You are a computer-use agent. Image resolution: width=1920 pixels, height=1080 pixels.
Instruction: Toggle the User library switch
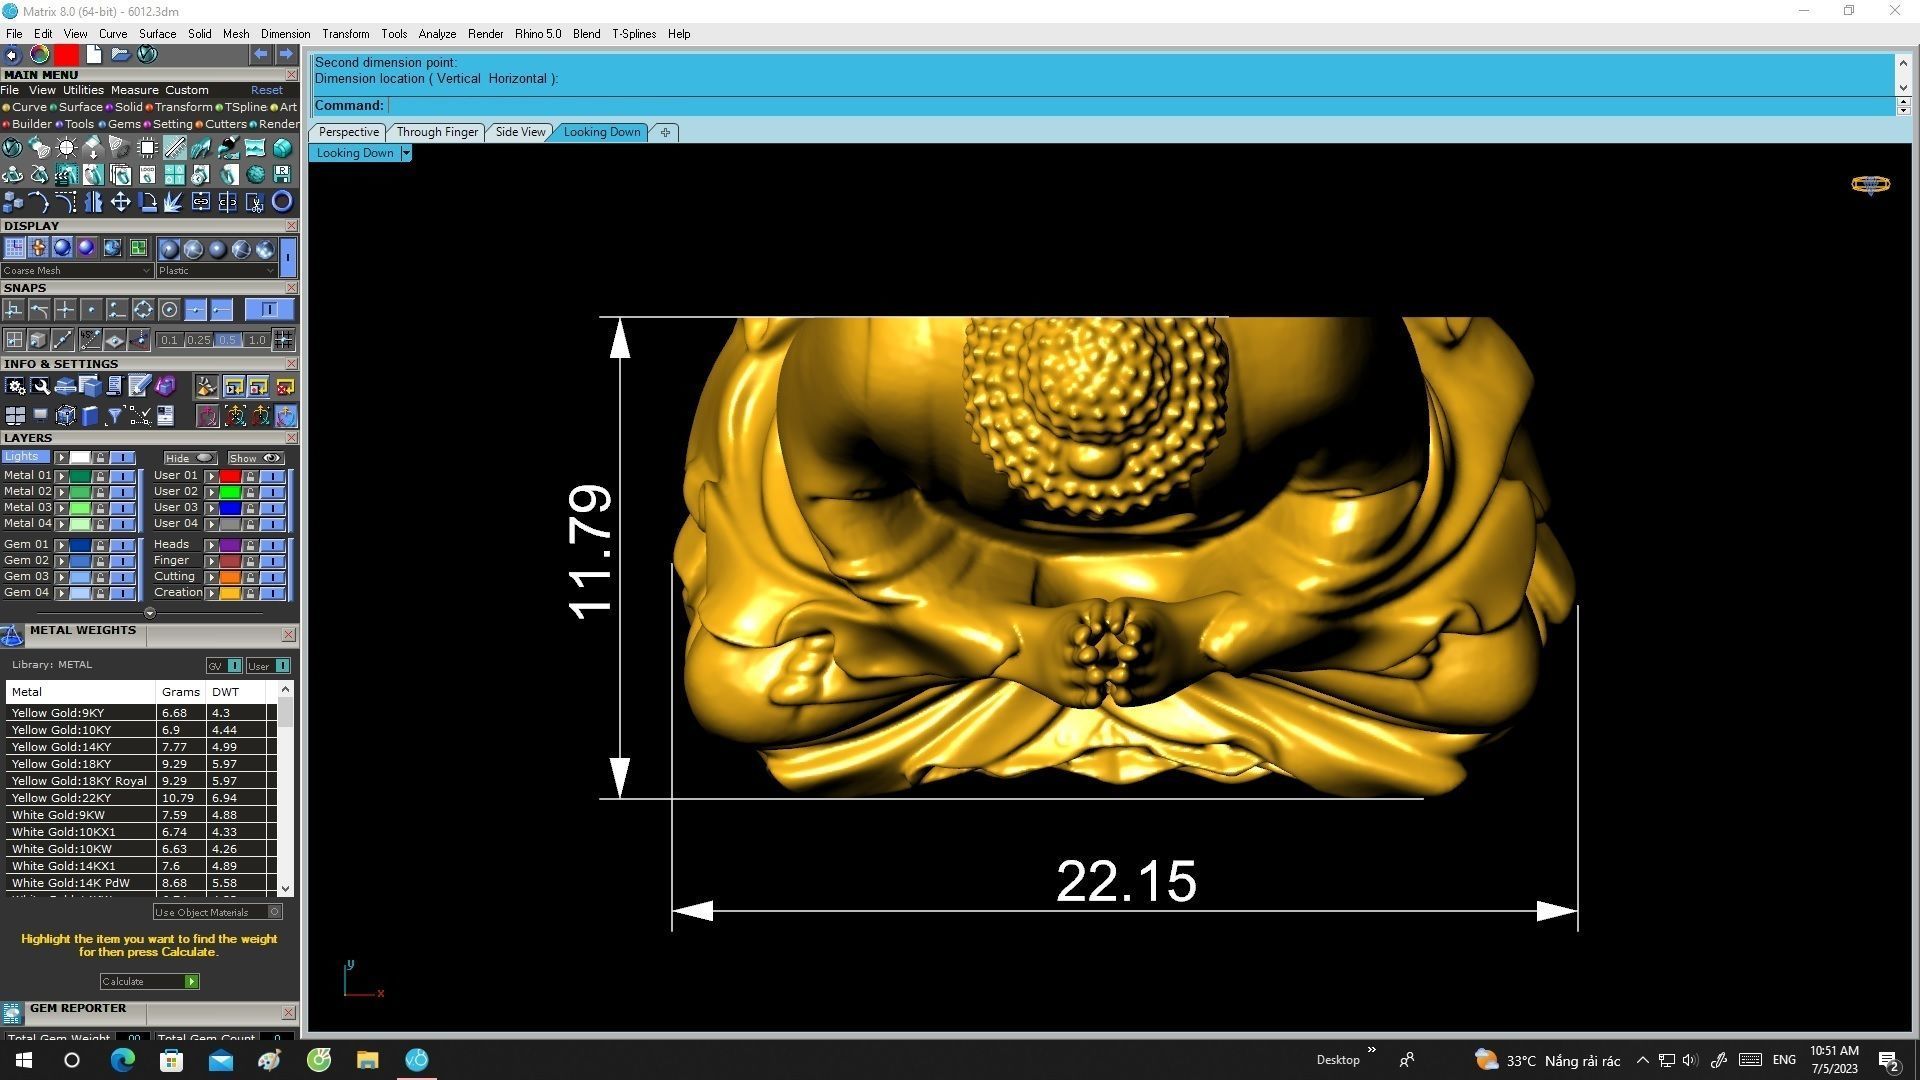(x=268, y=666)
